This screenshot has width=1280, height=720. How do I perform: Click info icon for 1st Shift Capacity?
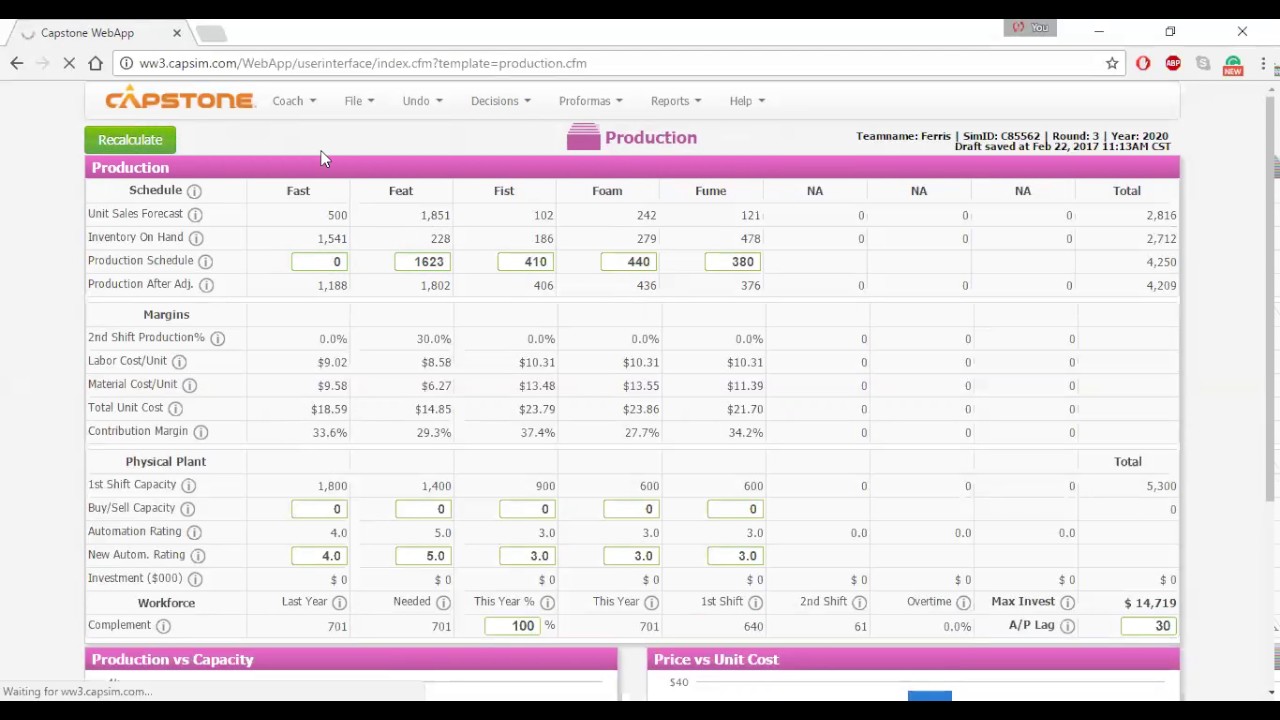[188, 486]
